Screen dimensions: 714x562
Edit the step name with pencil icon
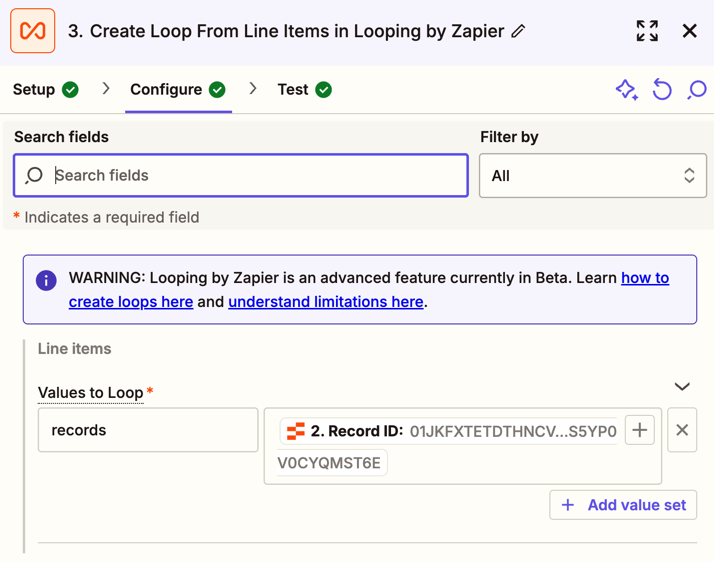pos(518,31)
